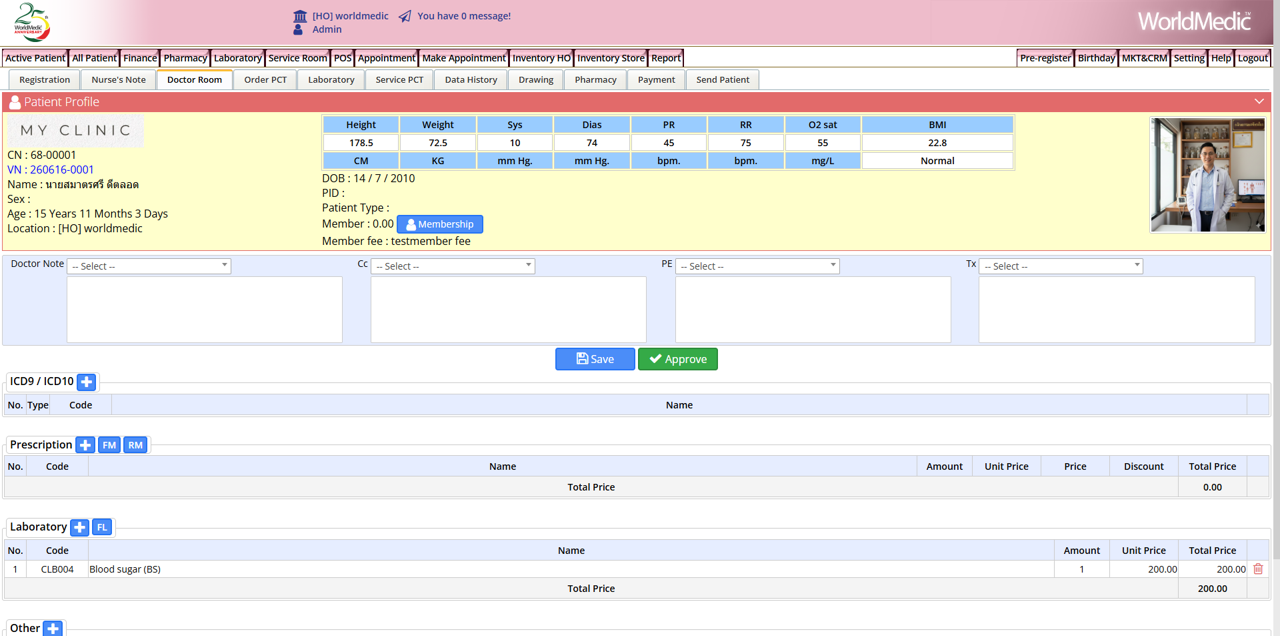Open the Inventory HO menu
The height and width of the screenshot is (636, 1280).
click(542, 58)
